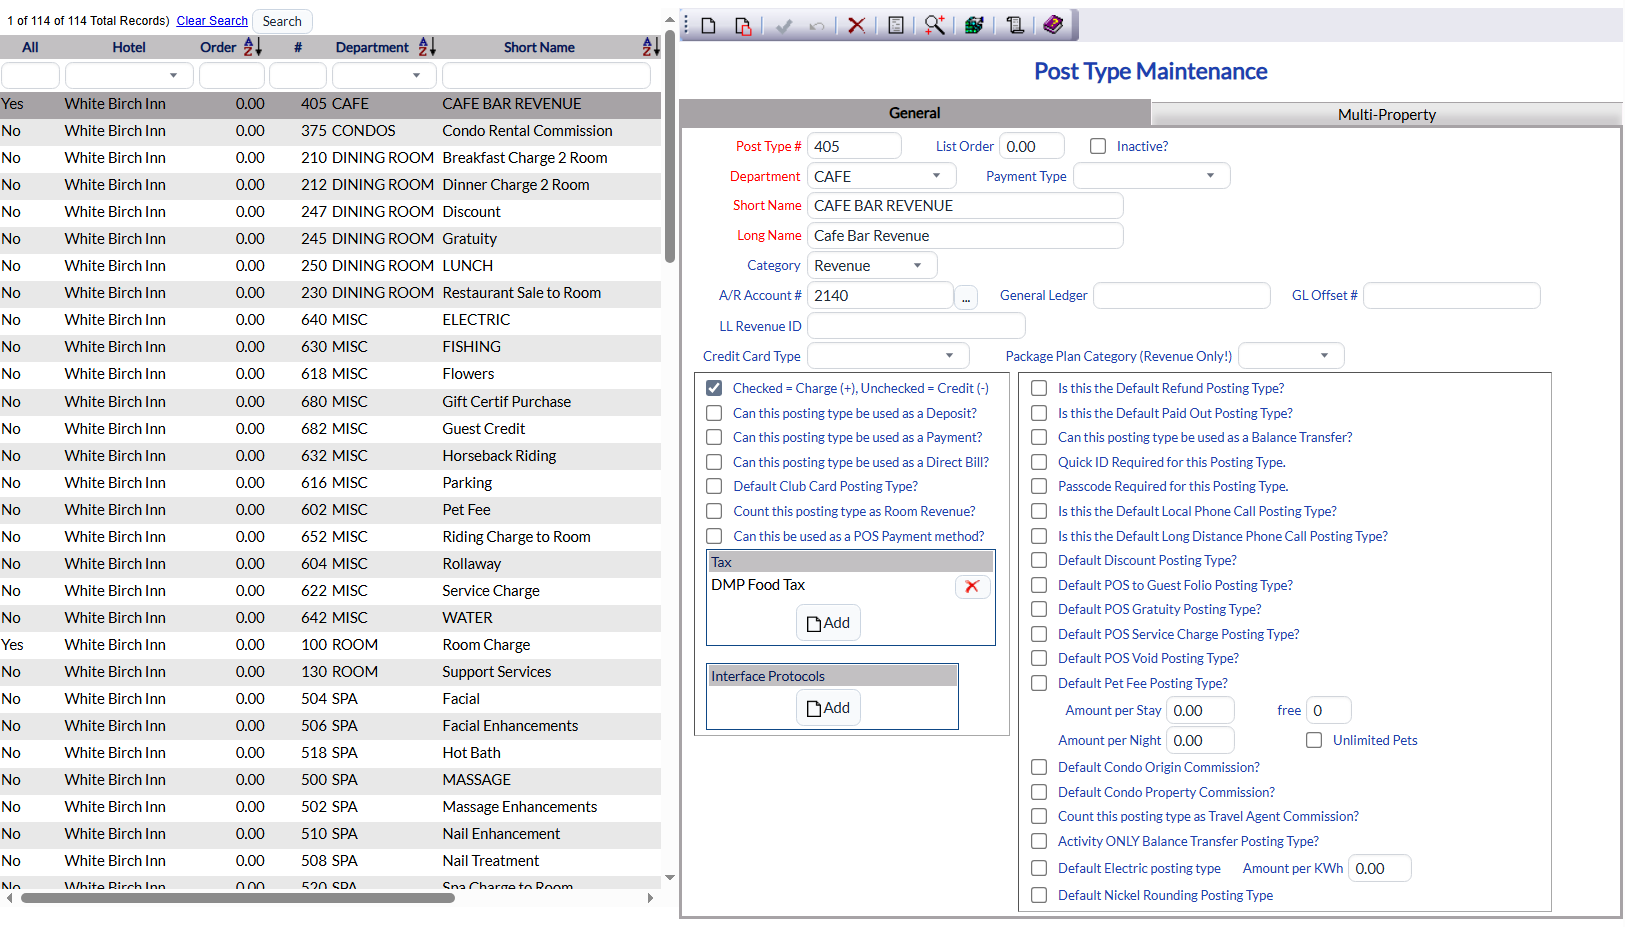Image resolution: width=1625 pixels, height=927 pixels.
Task: Click the magnifying glass Search icon
Action: pyautogui.click(x=935, y=25)
